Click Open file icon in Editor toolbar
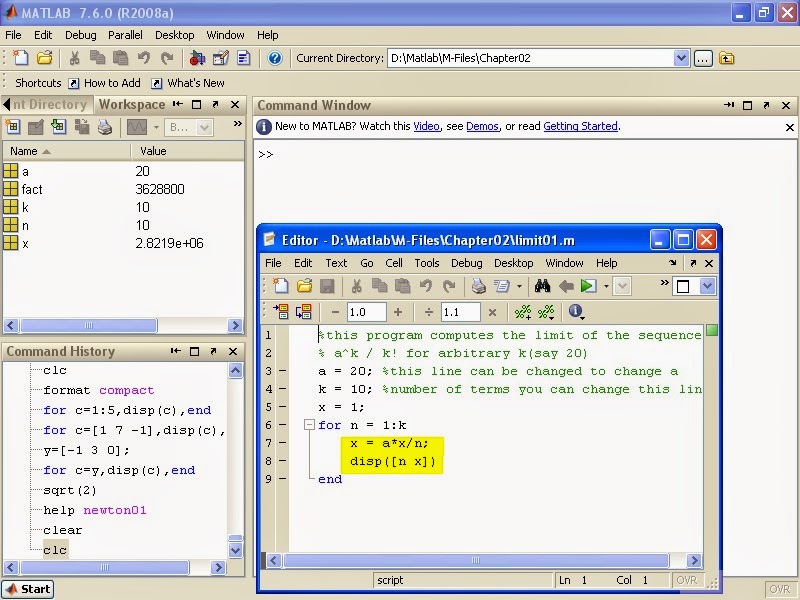 [304, 286]
